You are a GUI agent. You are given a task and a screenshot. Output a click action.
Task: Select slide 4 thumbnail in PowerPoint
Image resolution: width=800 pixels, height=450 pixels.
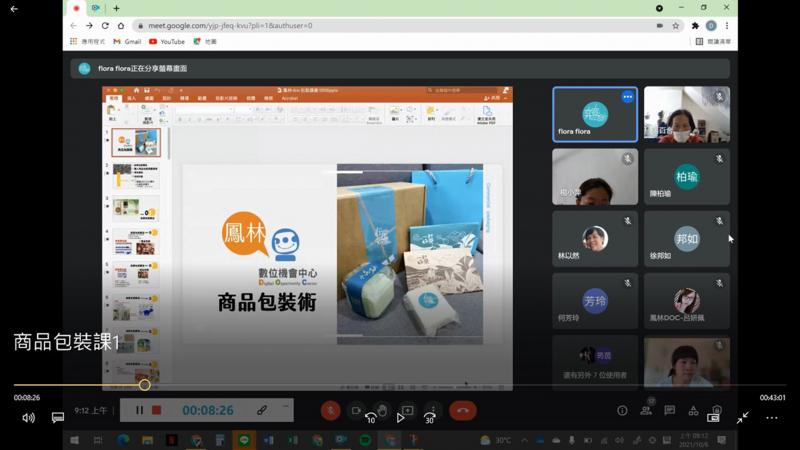(136, 242)
